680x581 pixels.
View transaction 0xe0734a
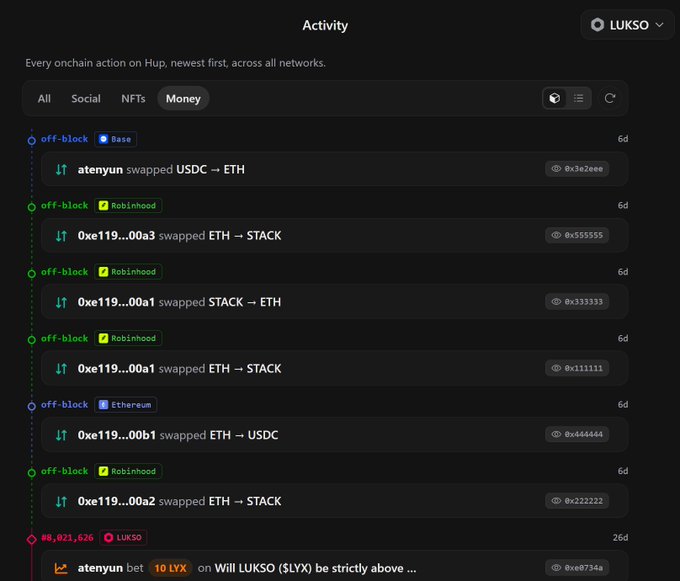[577, 568]
